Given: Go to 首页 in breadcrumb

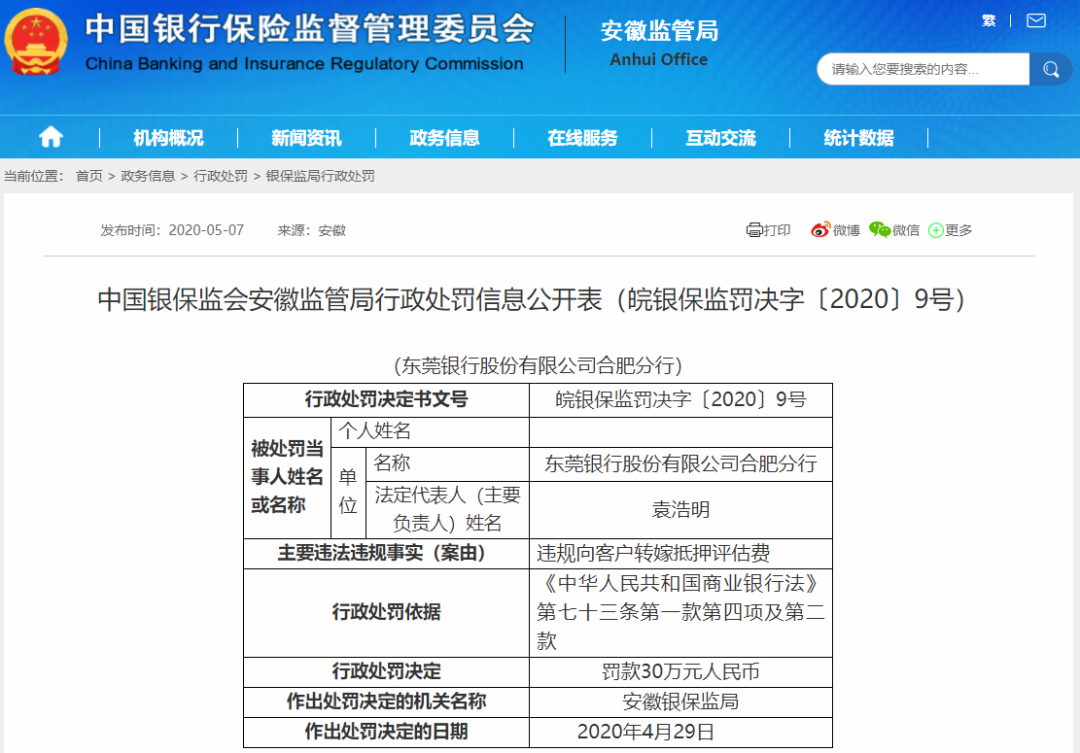Looking at the screenshot, I should click(89, 176).
